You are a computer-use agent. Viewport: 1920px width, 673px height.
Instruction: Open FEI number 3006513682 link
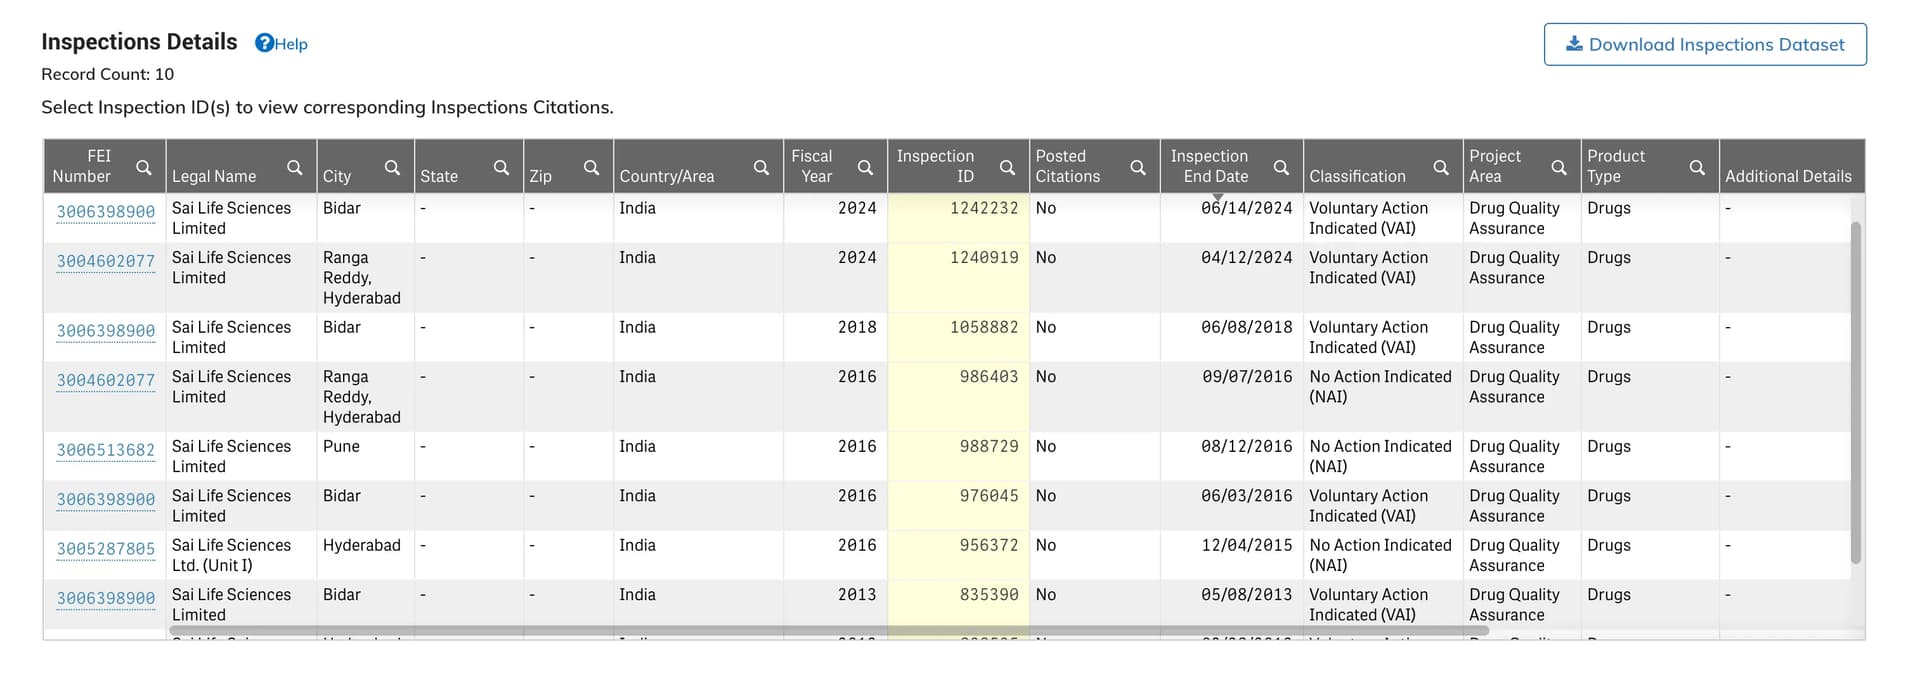tap(106, 450)
